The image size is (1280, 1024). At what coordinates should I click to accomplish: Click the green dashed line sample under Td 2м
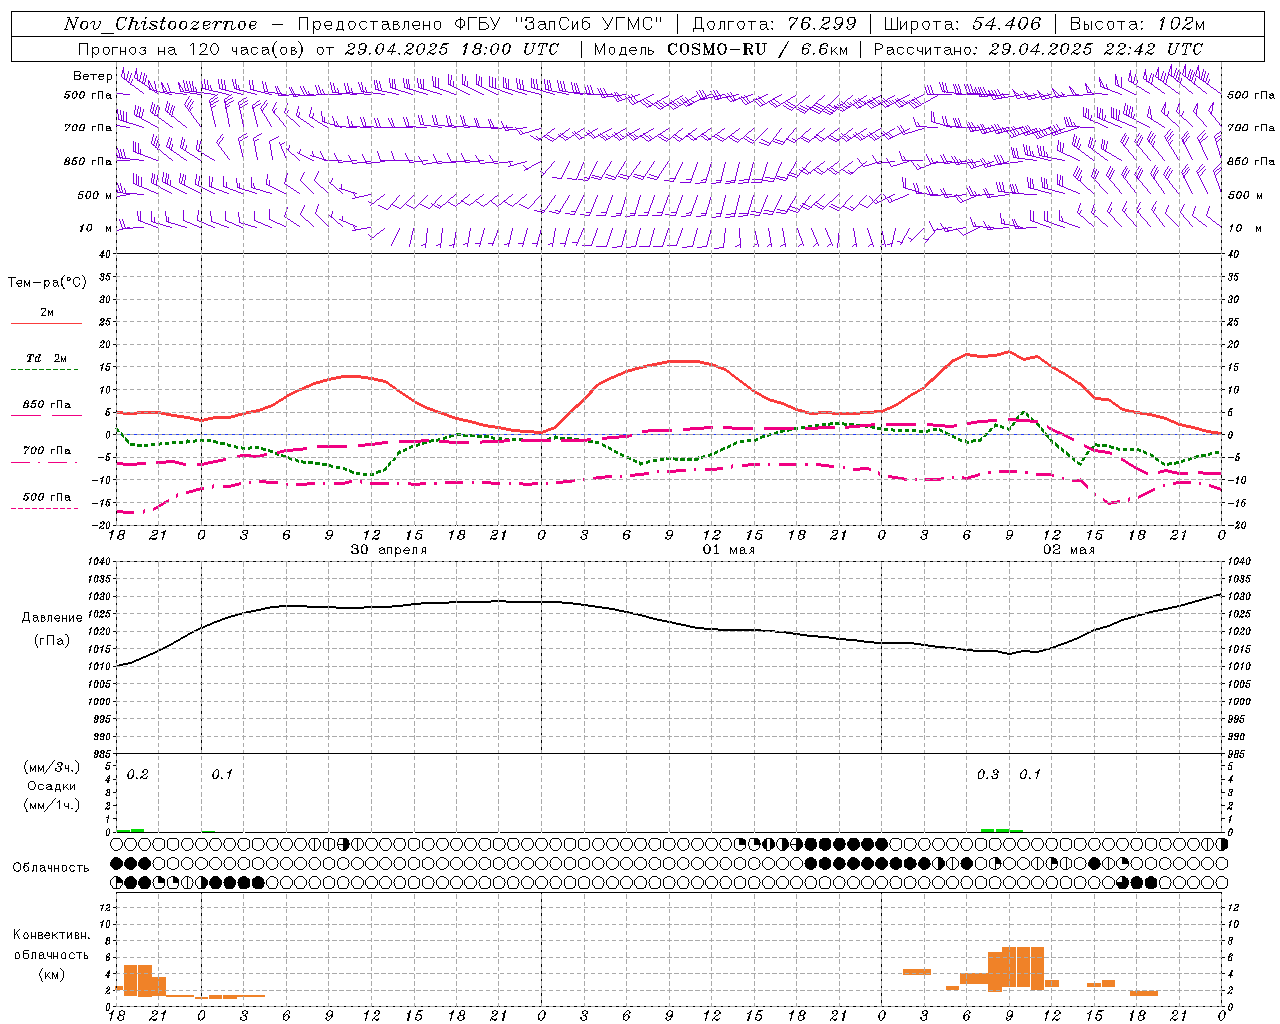click(46, 370)
